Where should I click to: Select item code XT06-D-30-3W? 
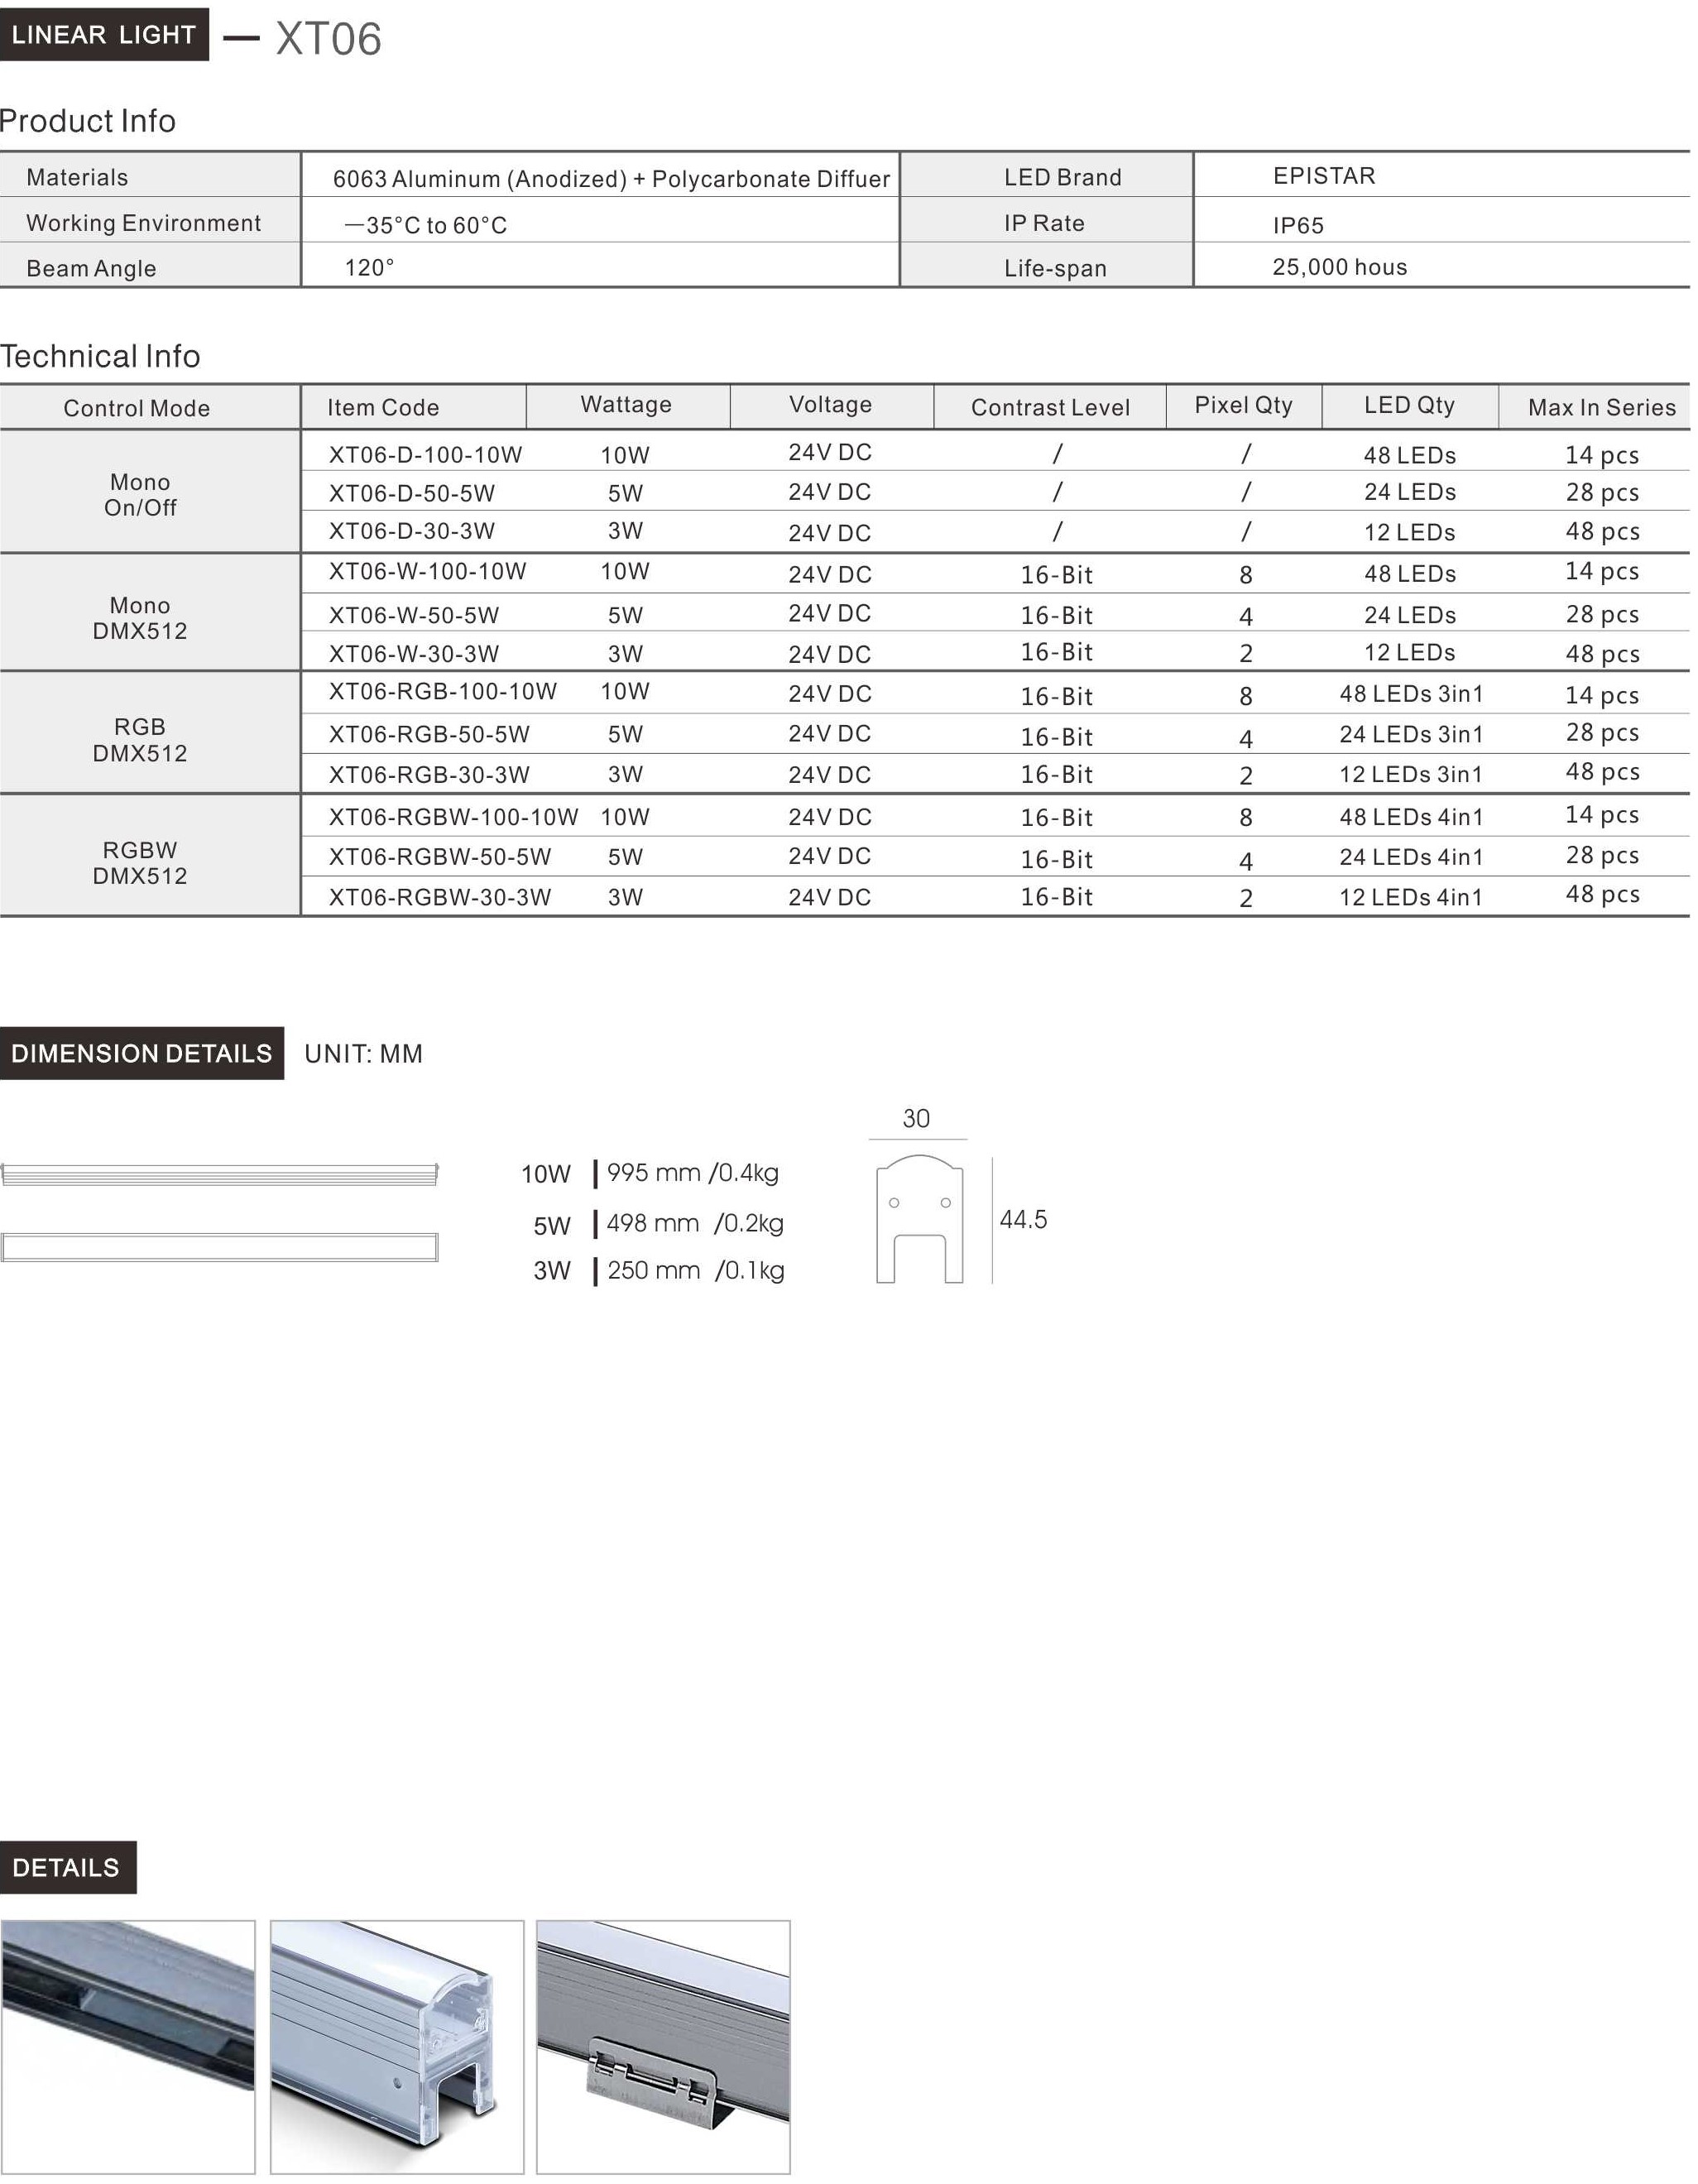pyautogui.click(x=412, y=531)
